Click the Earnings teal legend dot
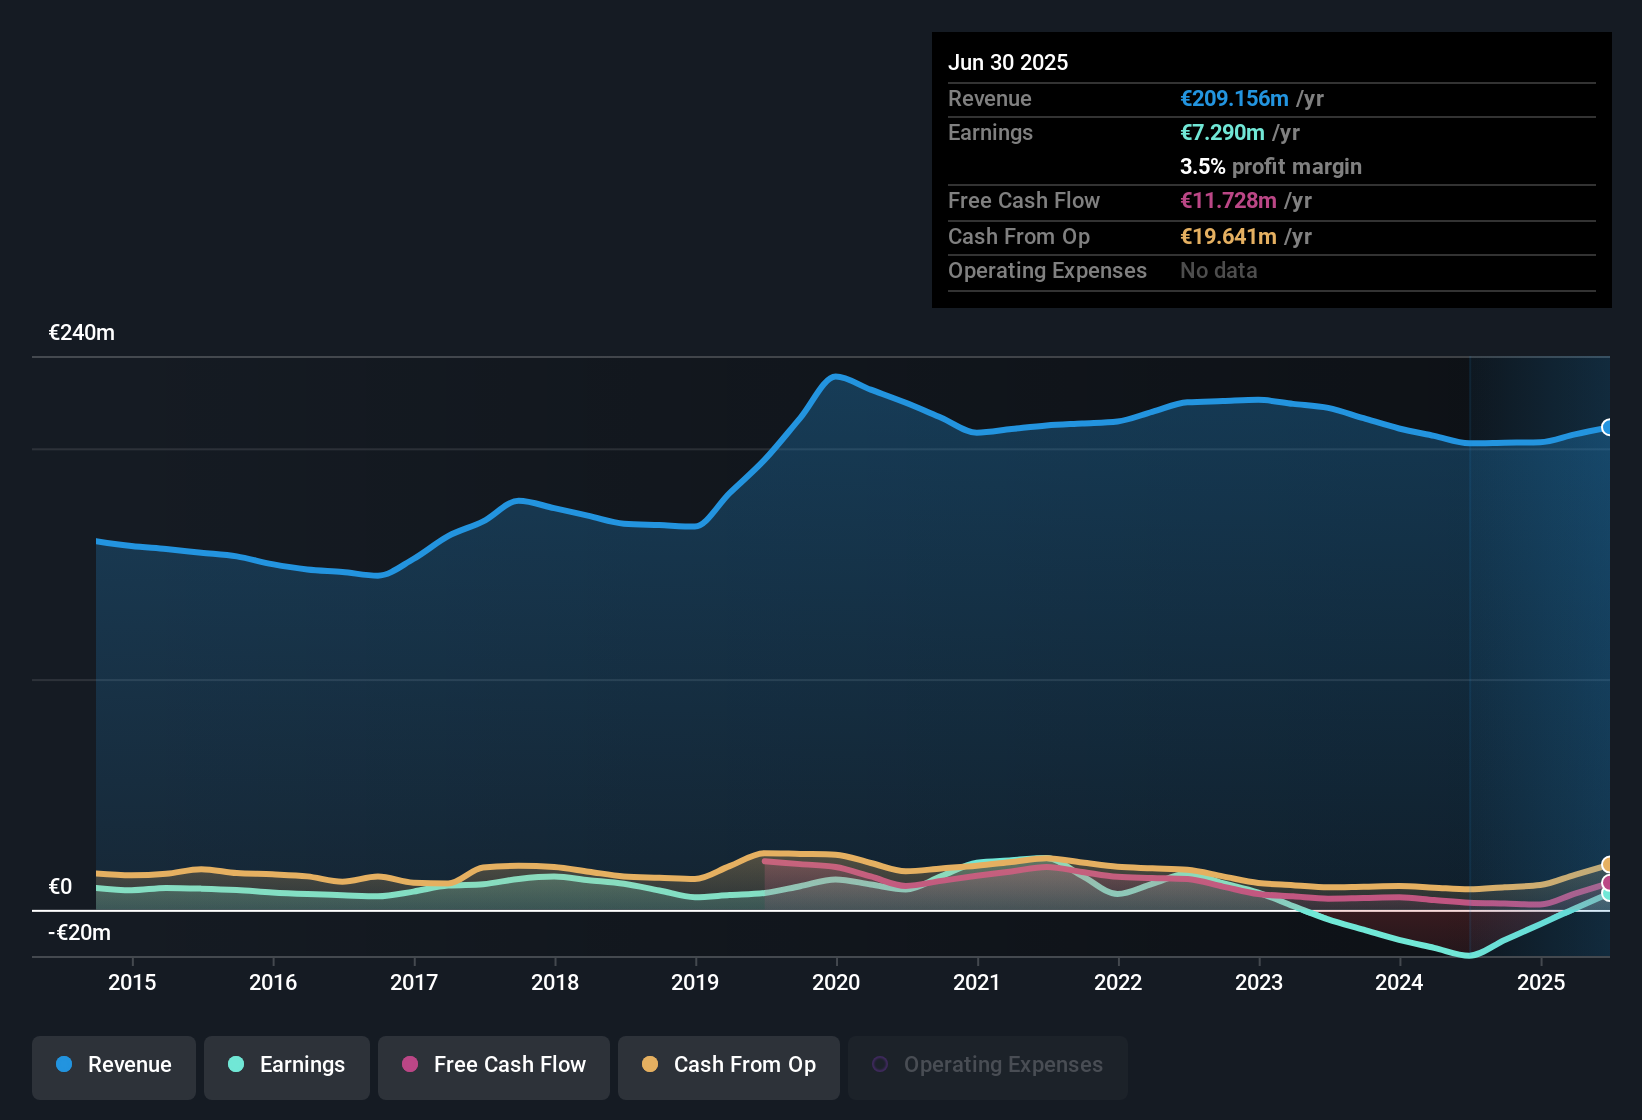Viewport: 1642px width, 1120px height. tap(236, 1066)
